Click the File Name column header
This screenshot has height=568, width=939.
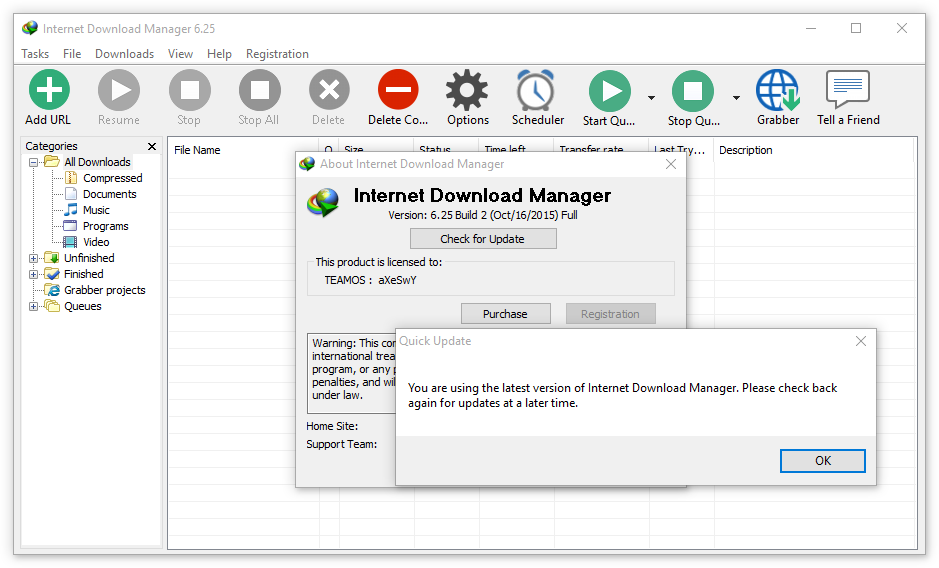point(243,150)
